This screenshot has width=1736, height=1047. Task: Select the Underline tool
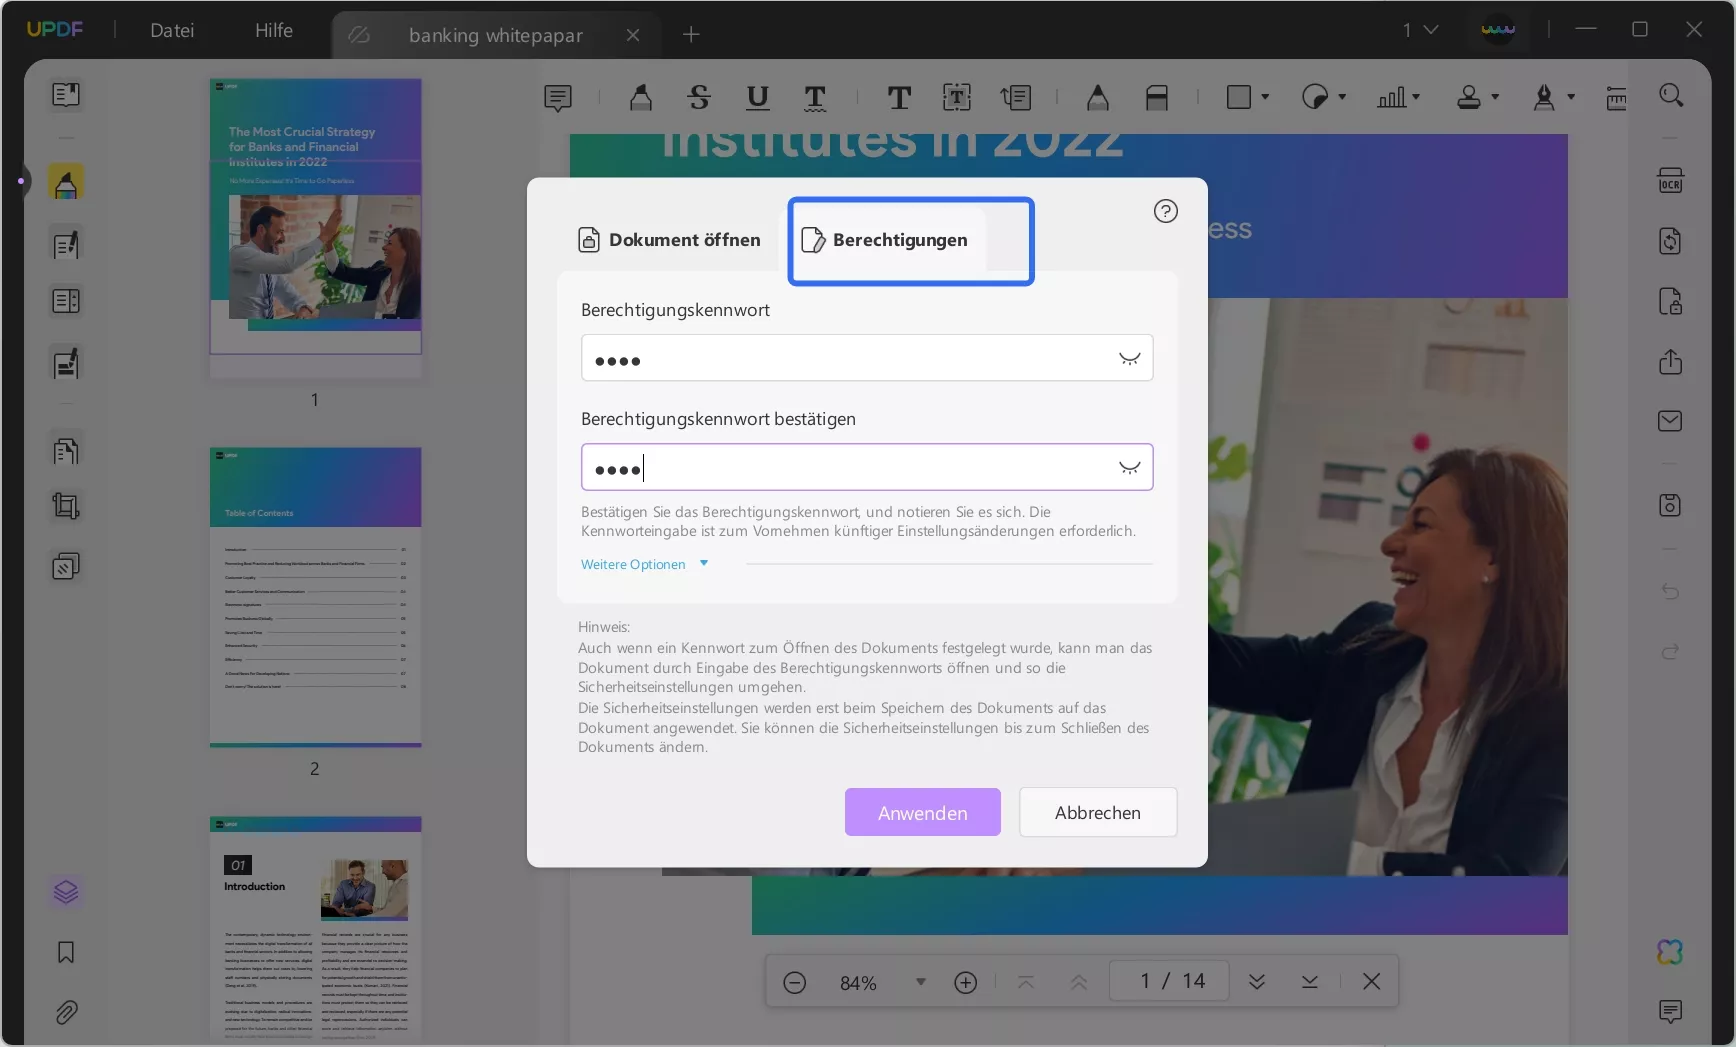[x=758, y=98]
